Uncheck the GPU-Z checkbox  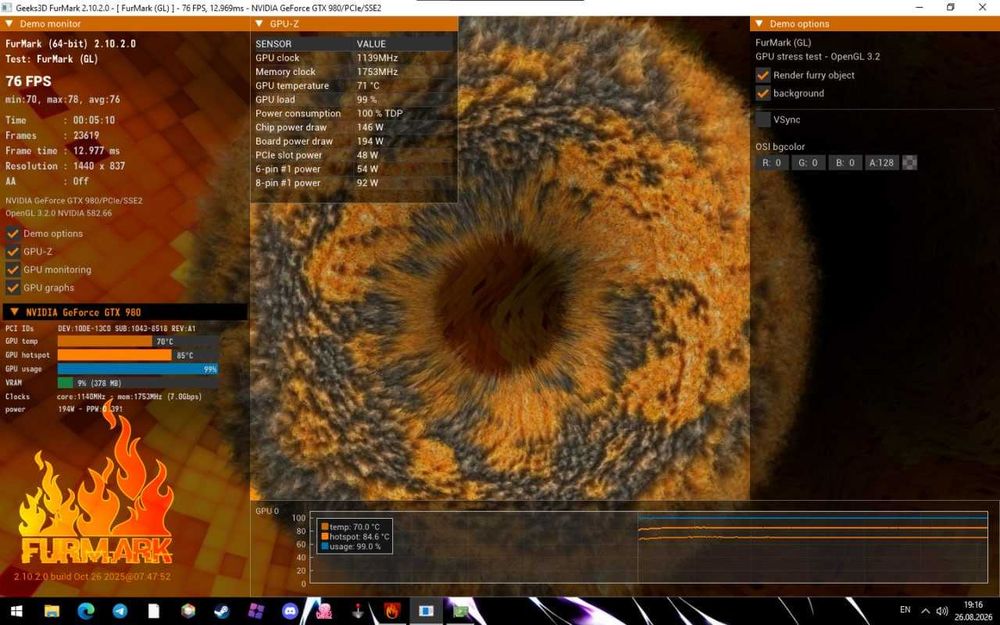click(x=13, y=251)
